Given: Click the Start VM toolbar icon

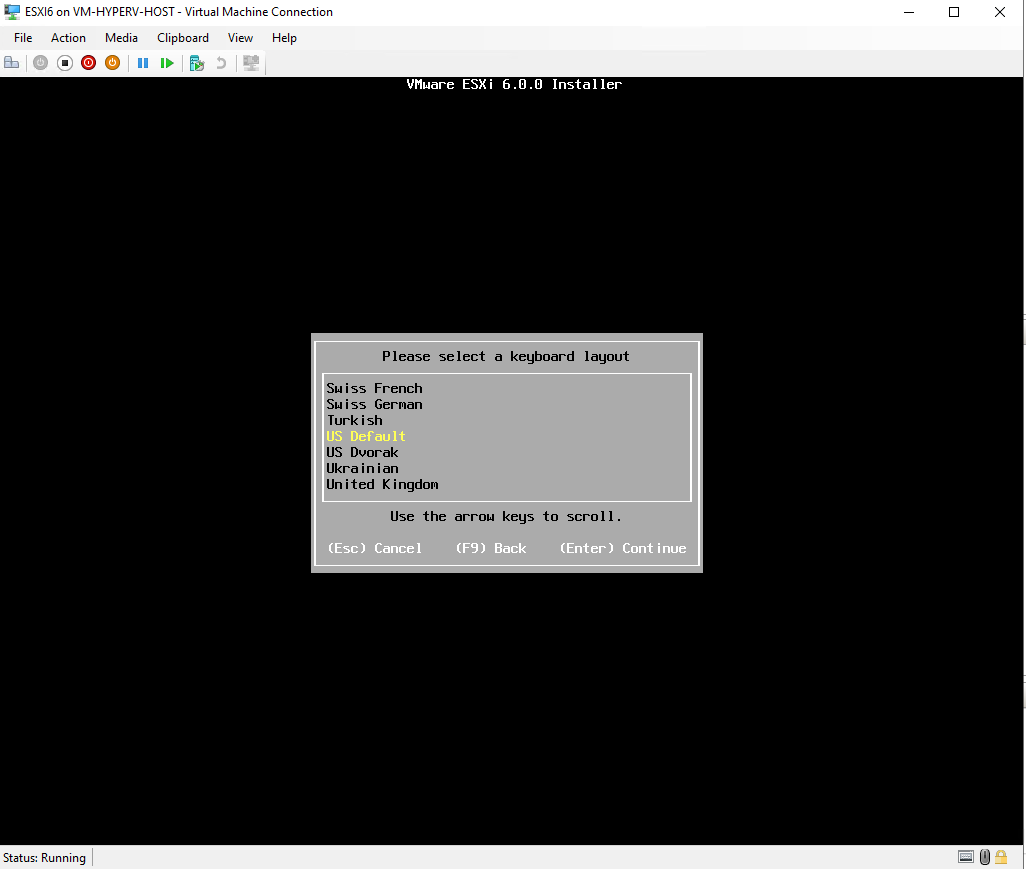Looking at the screenshot, I should 41,63.
